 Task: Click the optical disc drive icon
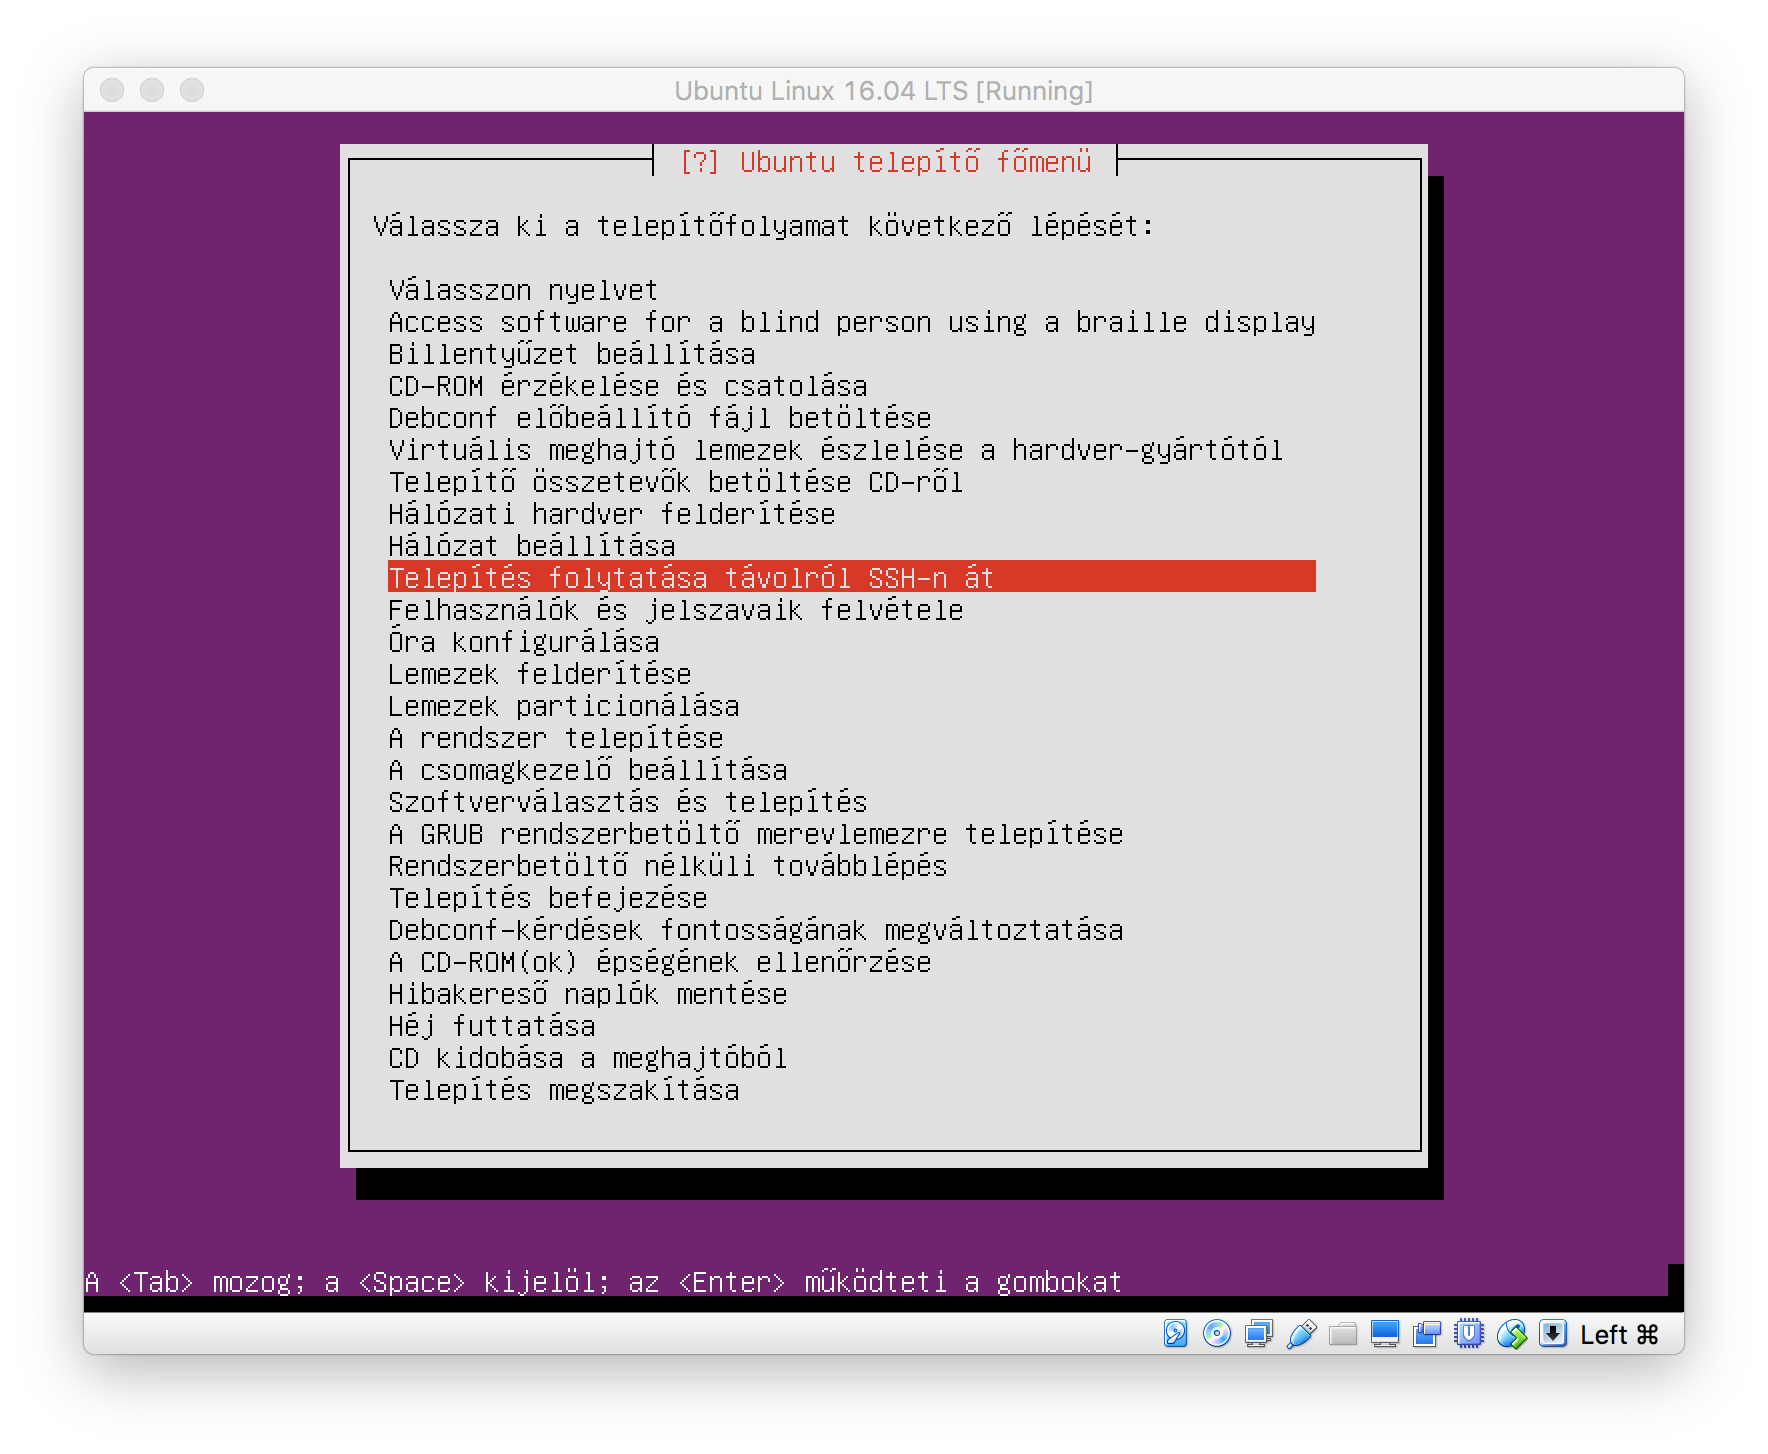click(1217, 1333)
